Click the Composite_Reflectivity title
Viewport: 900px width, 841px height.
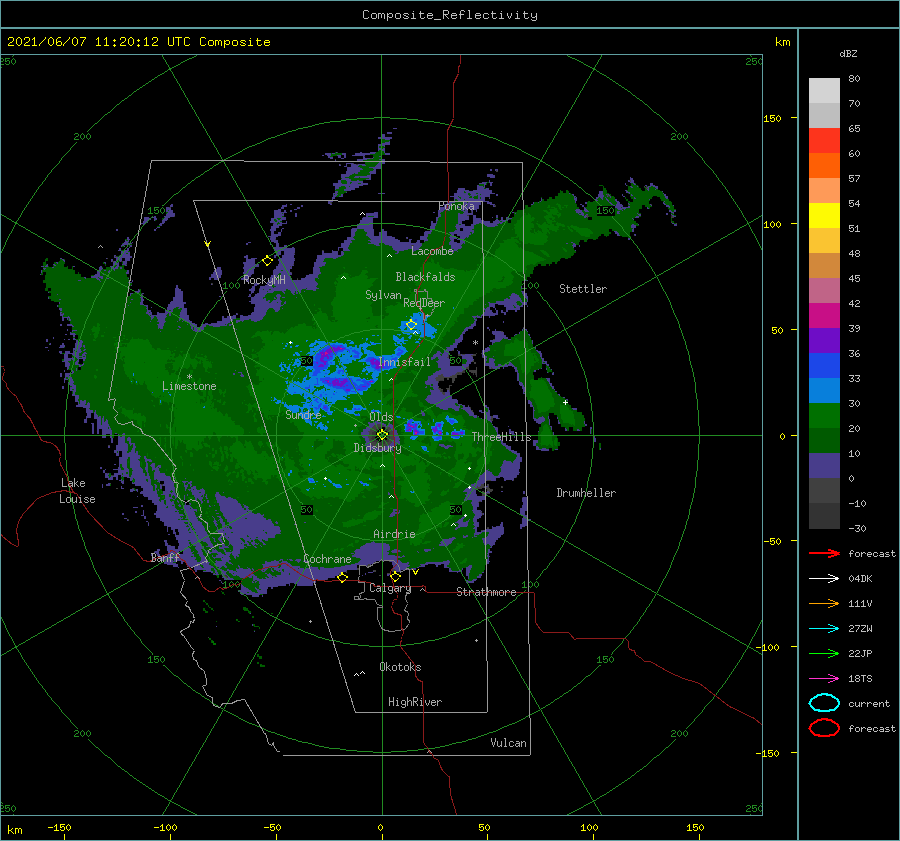click(450, 15)
